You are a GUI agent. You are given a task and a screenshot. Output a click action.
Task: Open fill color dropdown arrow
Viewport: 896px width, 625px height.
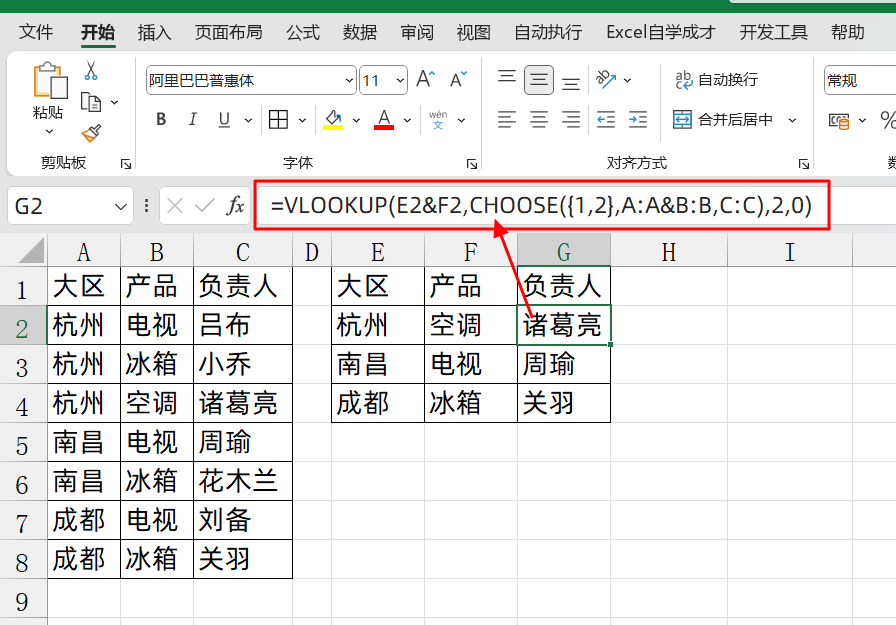click(357, 121)
